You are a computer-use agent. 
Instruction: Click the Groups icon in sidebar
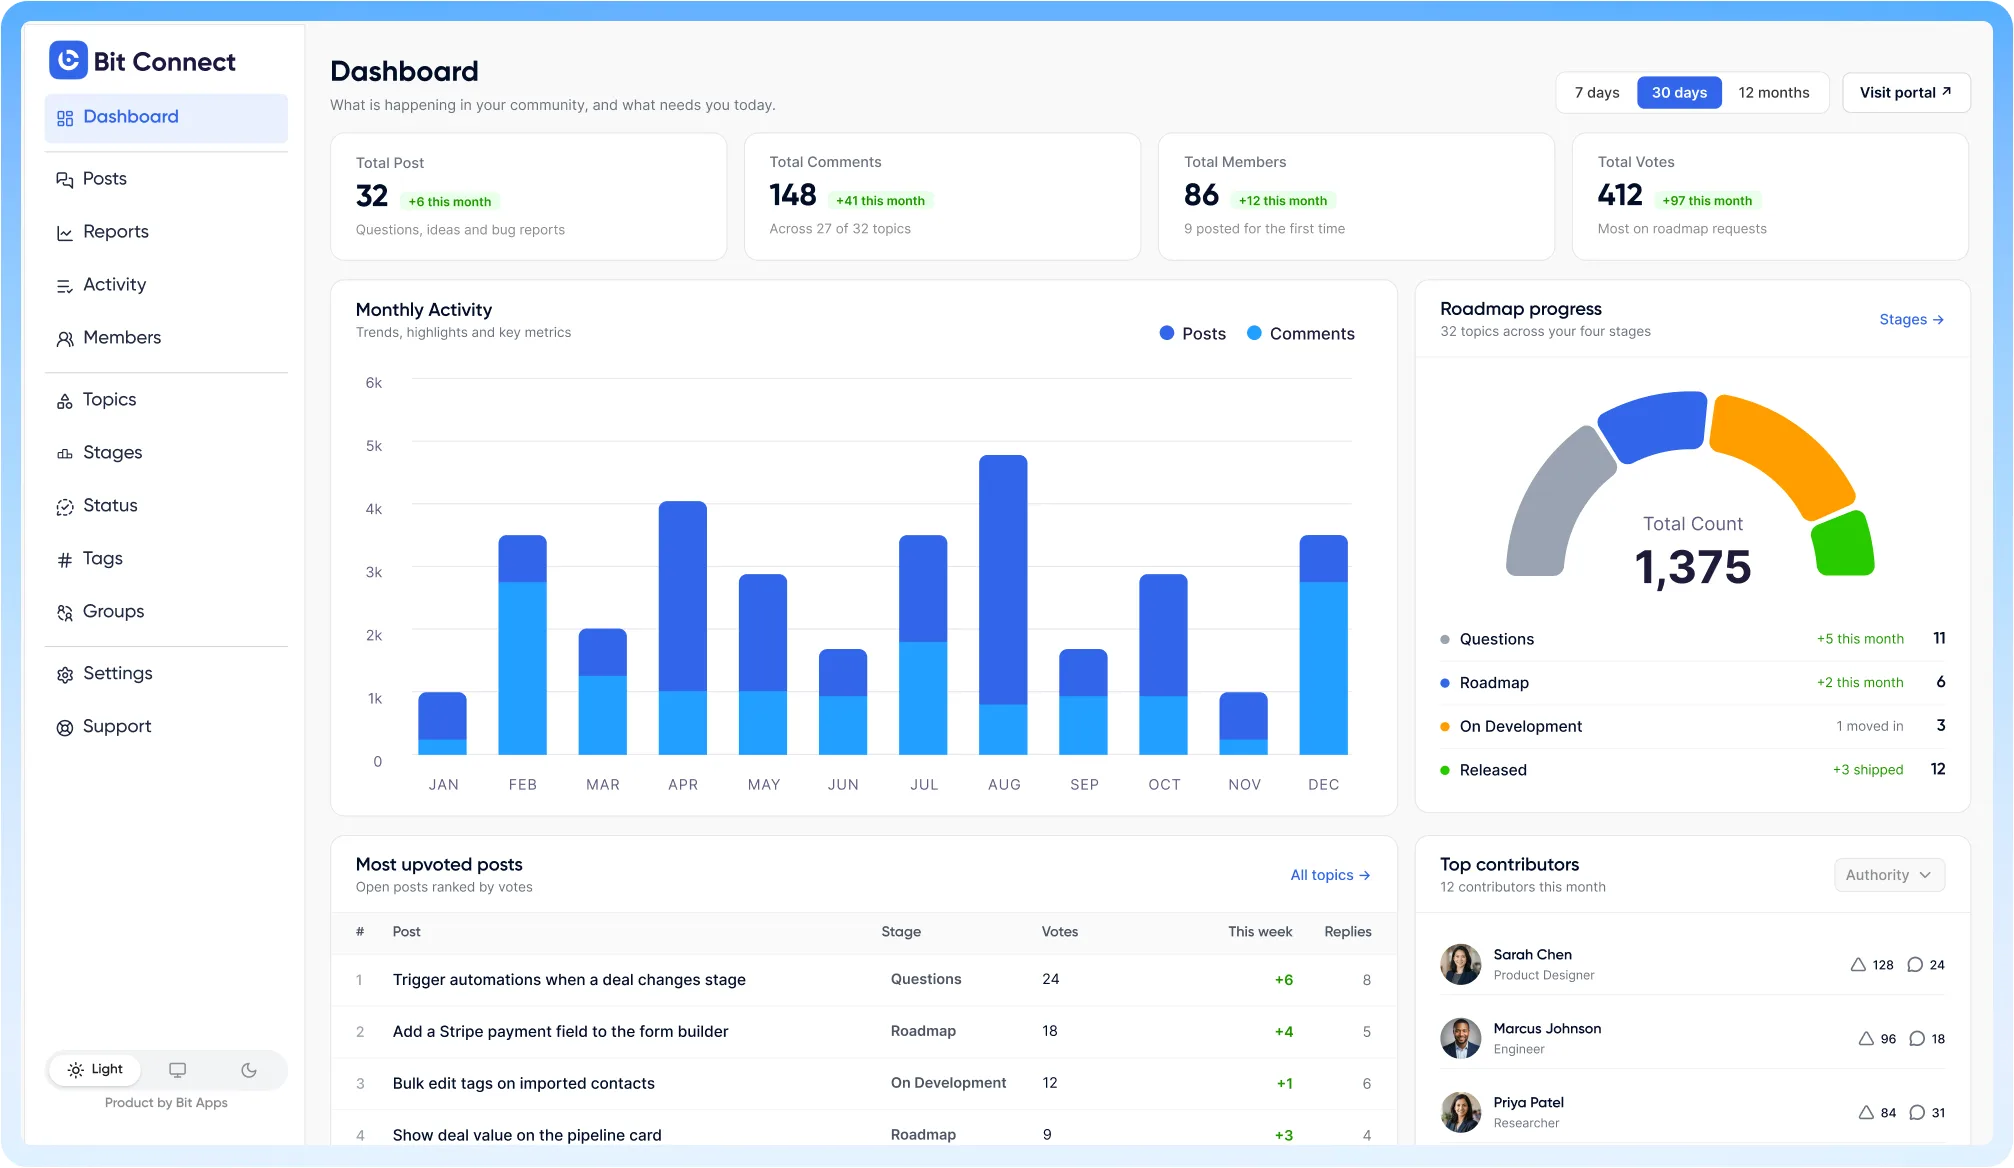65,613
